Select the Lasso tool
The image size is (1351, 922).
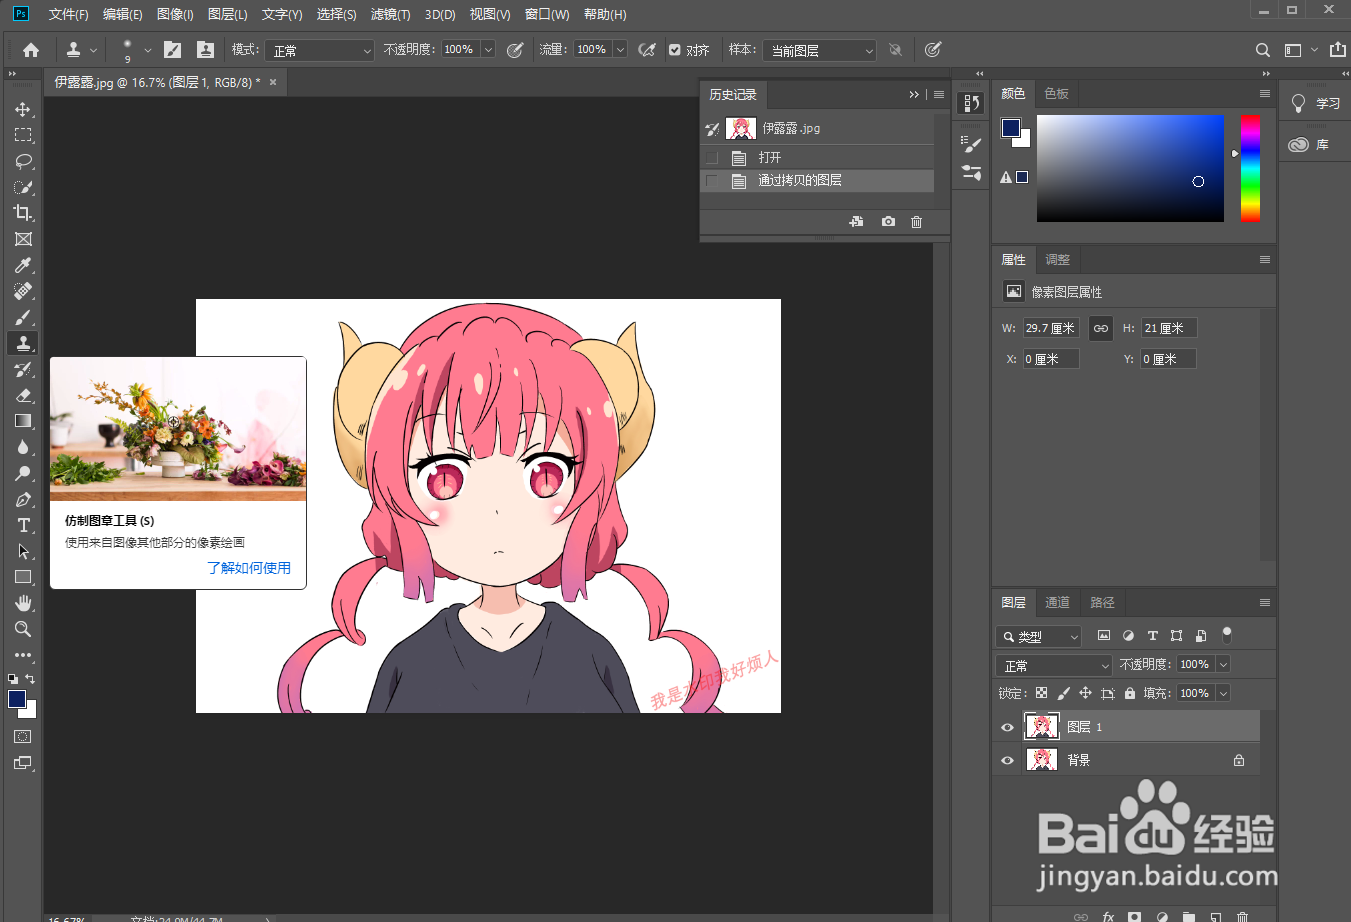click(x=23, y=161)
